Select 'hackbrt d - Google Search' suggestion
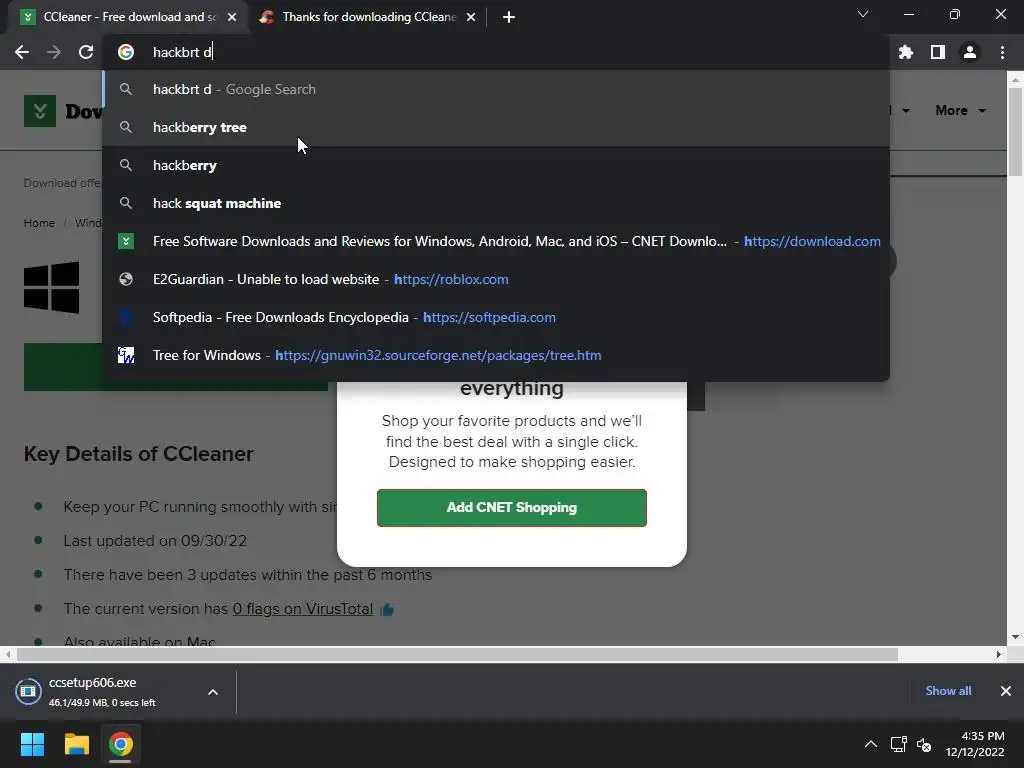Image resolution: width=1024 pixels, height=768 pixels. pyautogui.click(x=496, y=89)
